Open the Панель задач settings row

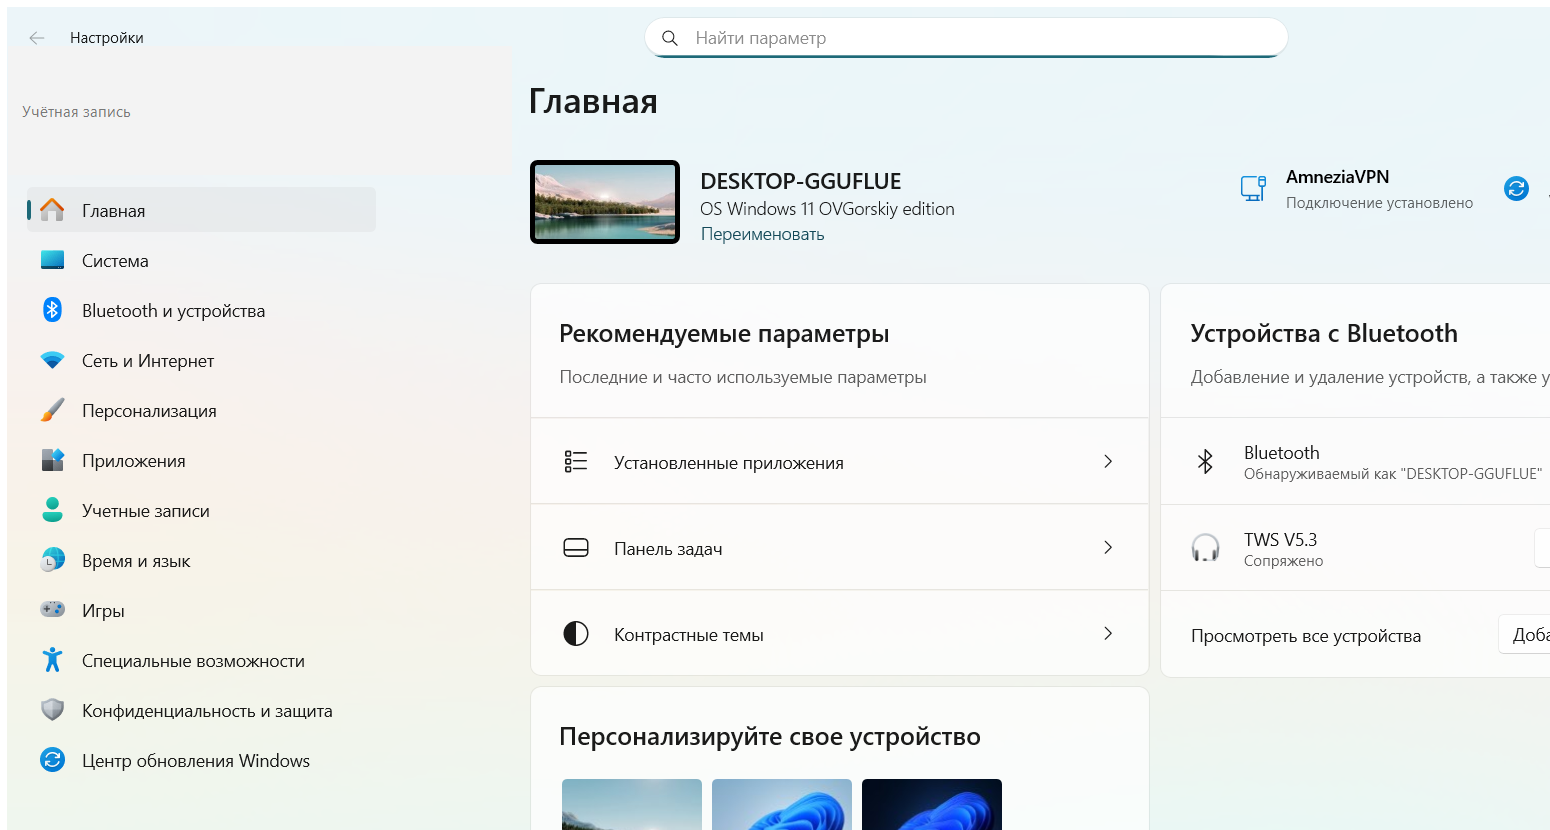(839, 547)
